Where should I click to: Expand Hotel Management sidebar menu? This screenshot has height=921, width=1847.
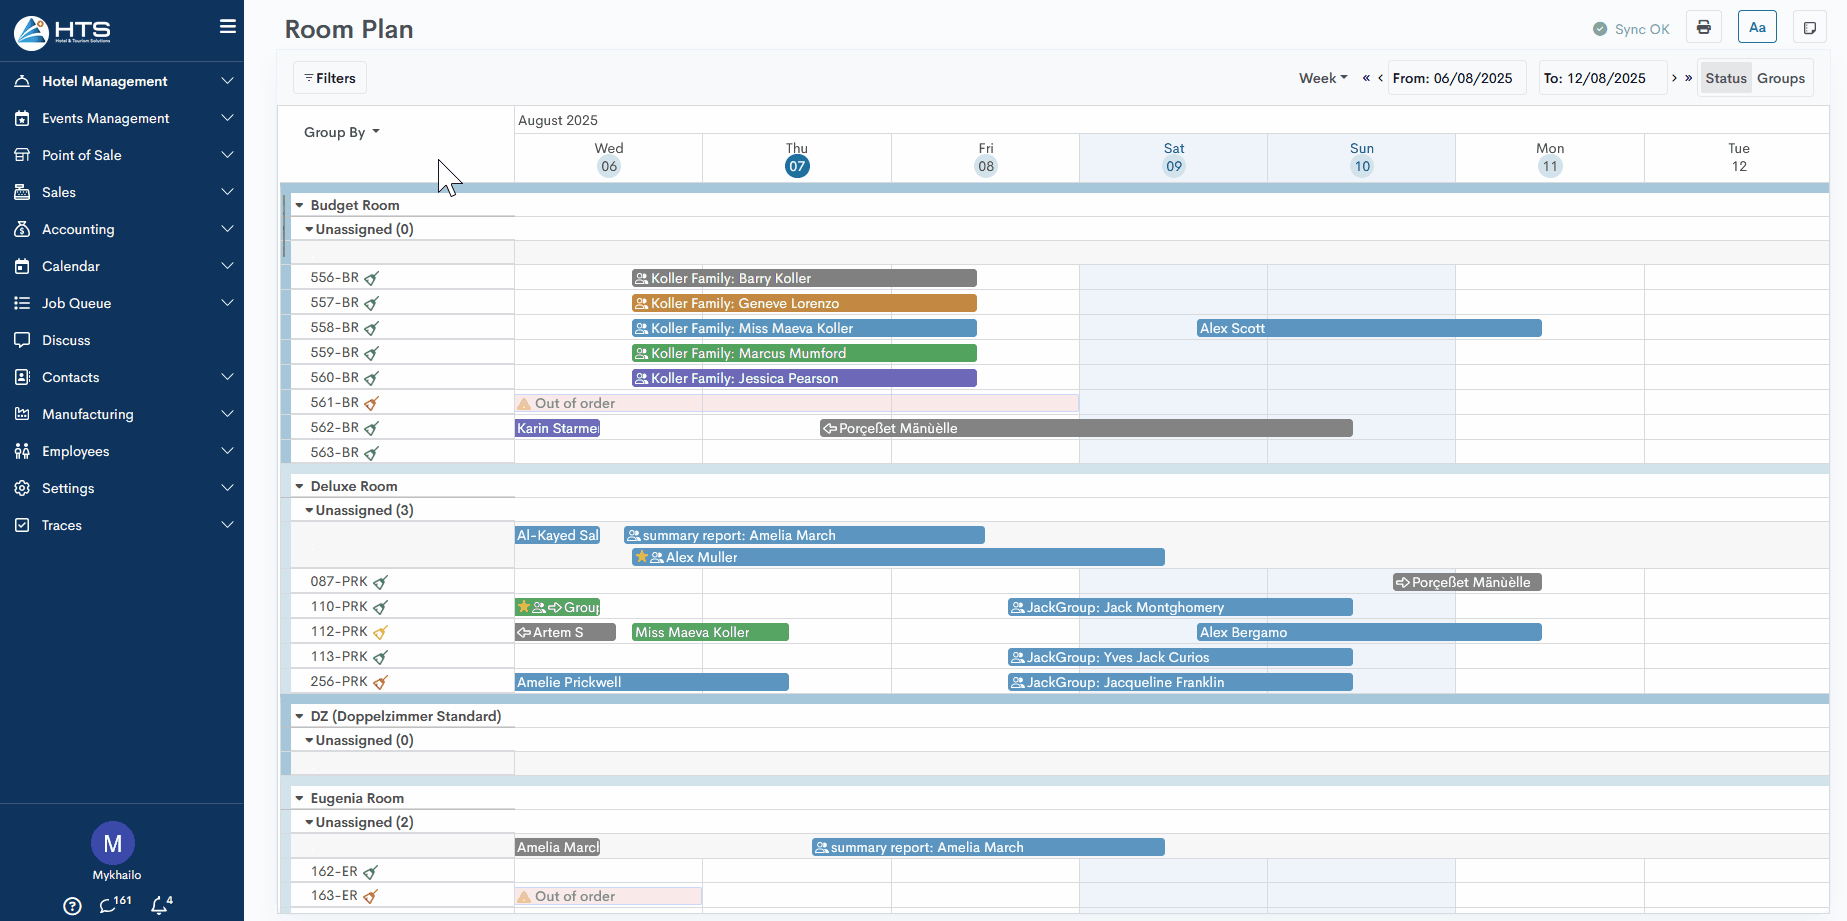[122, 81]
